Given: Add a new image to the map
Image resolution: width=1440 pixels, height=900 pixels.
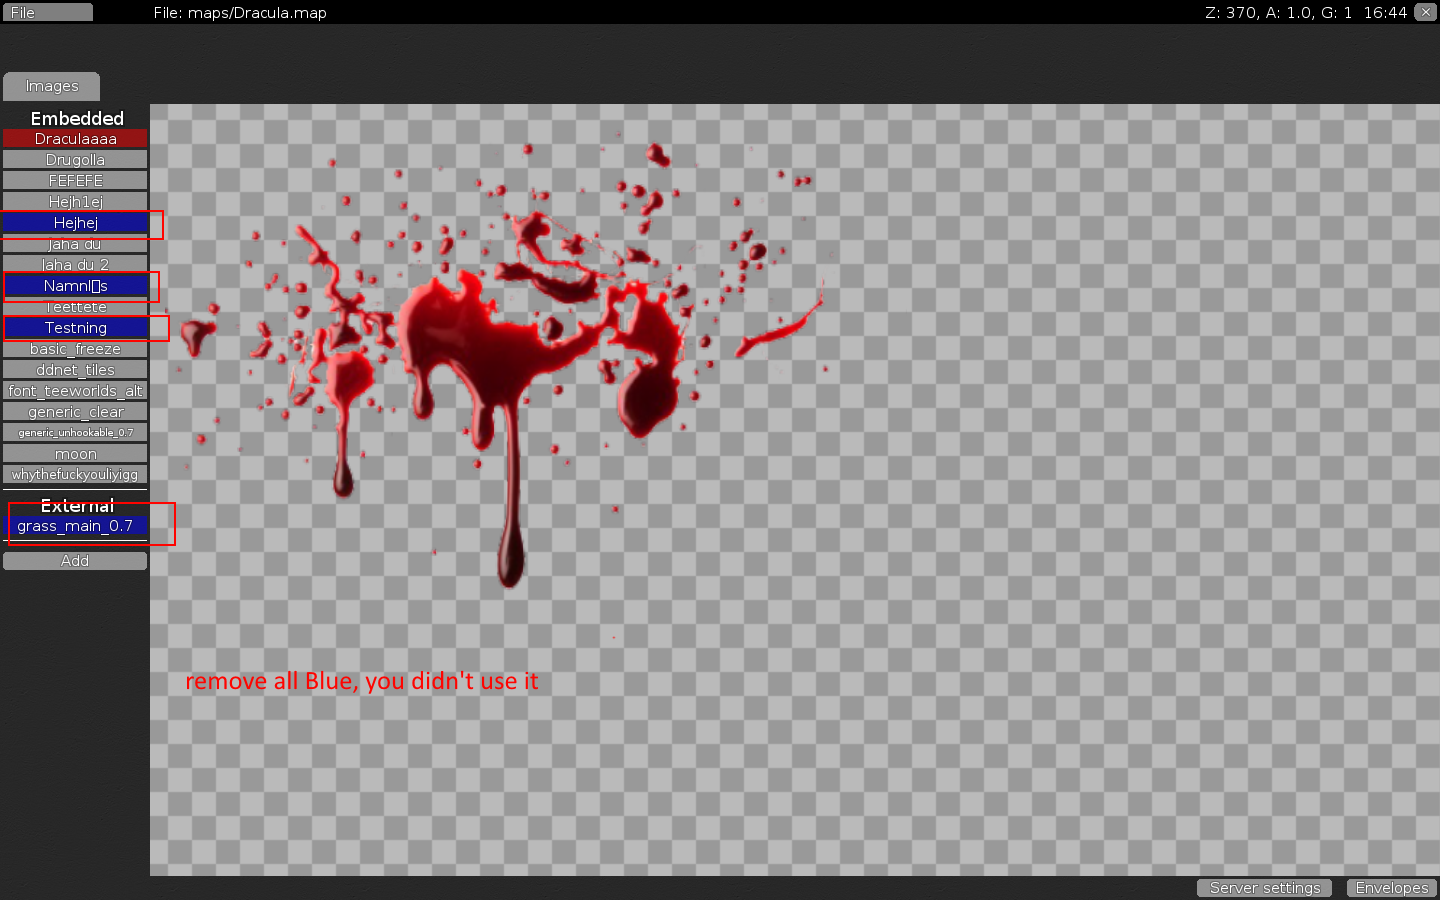Looking at the screenshot, I should point(75,560).
